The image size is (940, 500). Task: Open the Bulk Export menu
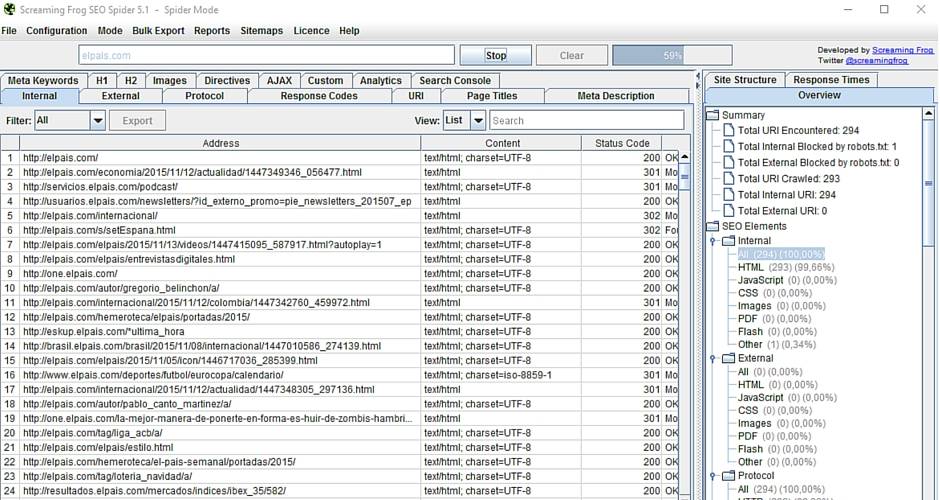coord(158,31)
